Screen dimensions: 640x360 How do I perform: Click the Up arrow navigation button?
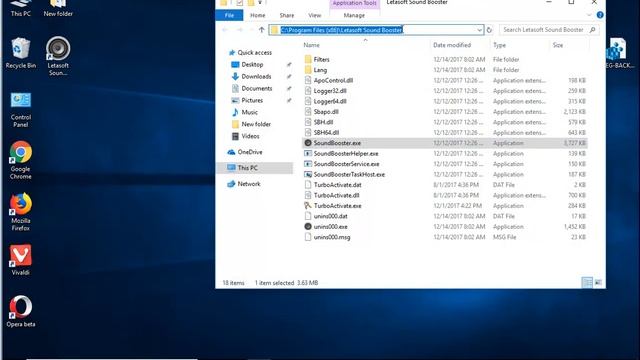261,30
